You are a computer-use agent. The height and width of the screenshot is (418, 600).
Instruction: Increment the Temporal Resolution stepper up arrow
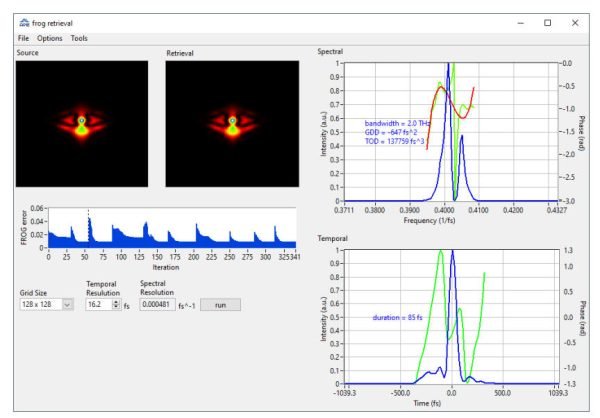coord(116,302)
